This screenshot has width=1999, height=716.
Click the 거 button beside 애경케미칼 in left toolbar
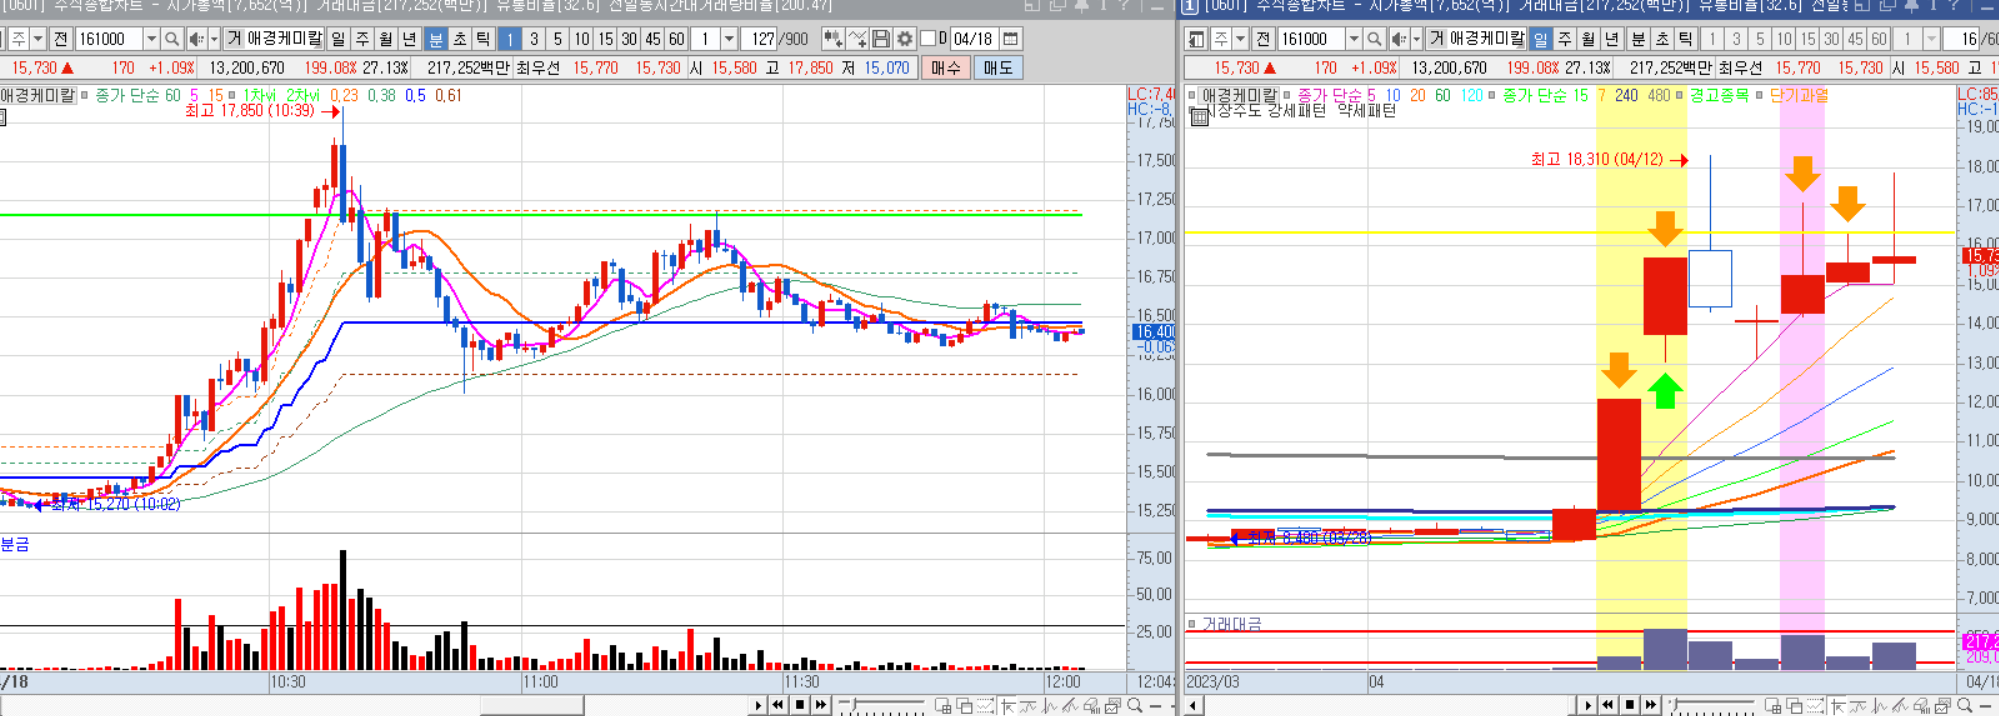pos(234,39)
